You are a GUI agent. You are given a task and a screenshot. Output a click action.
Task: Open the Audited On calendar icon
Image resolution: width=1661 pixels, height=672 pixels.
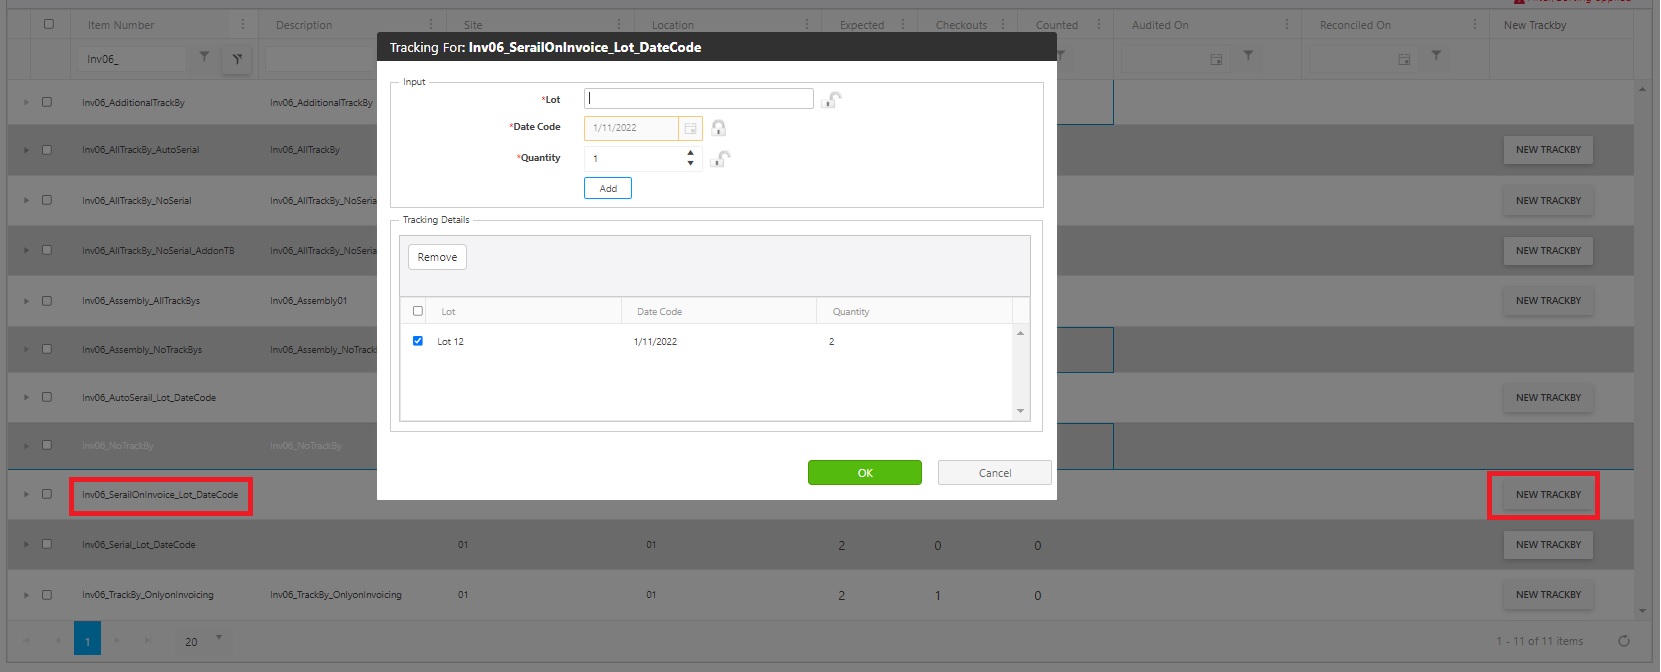click(x=1216, y=59)
